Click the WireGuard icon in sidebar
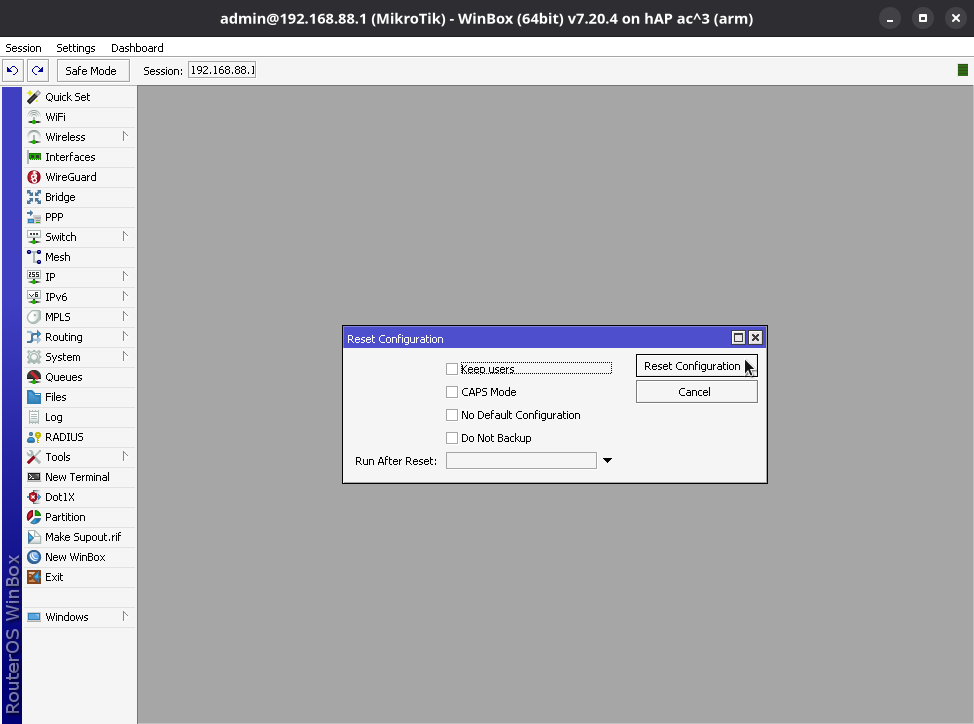 [34, 177]
